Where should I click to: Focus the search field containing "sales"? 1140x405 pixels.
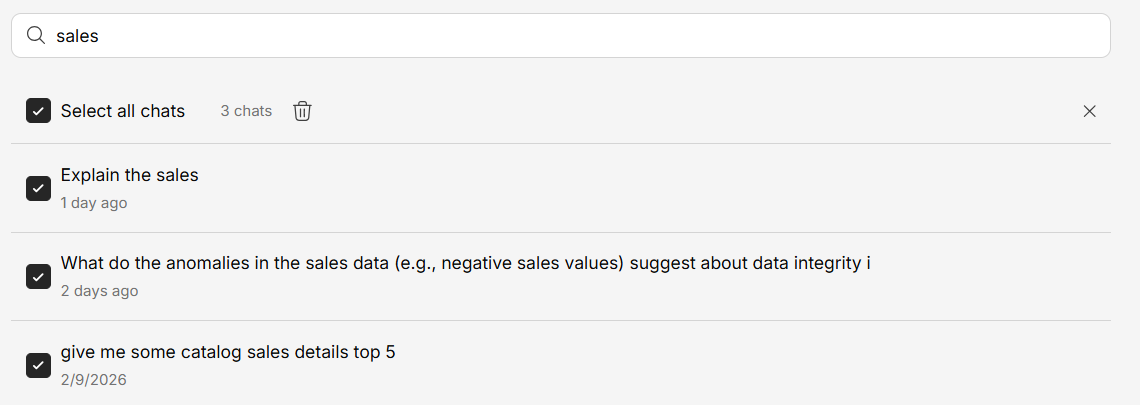[560, 36]
